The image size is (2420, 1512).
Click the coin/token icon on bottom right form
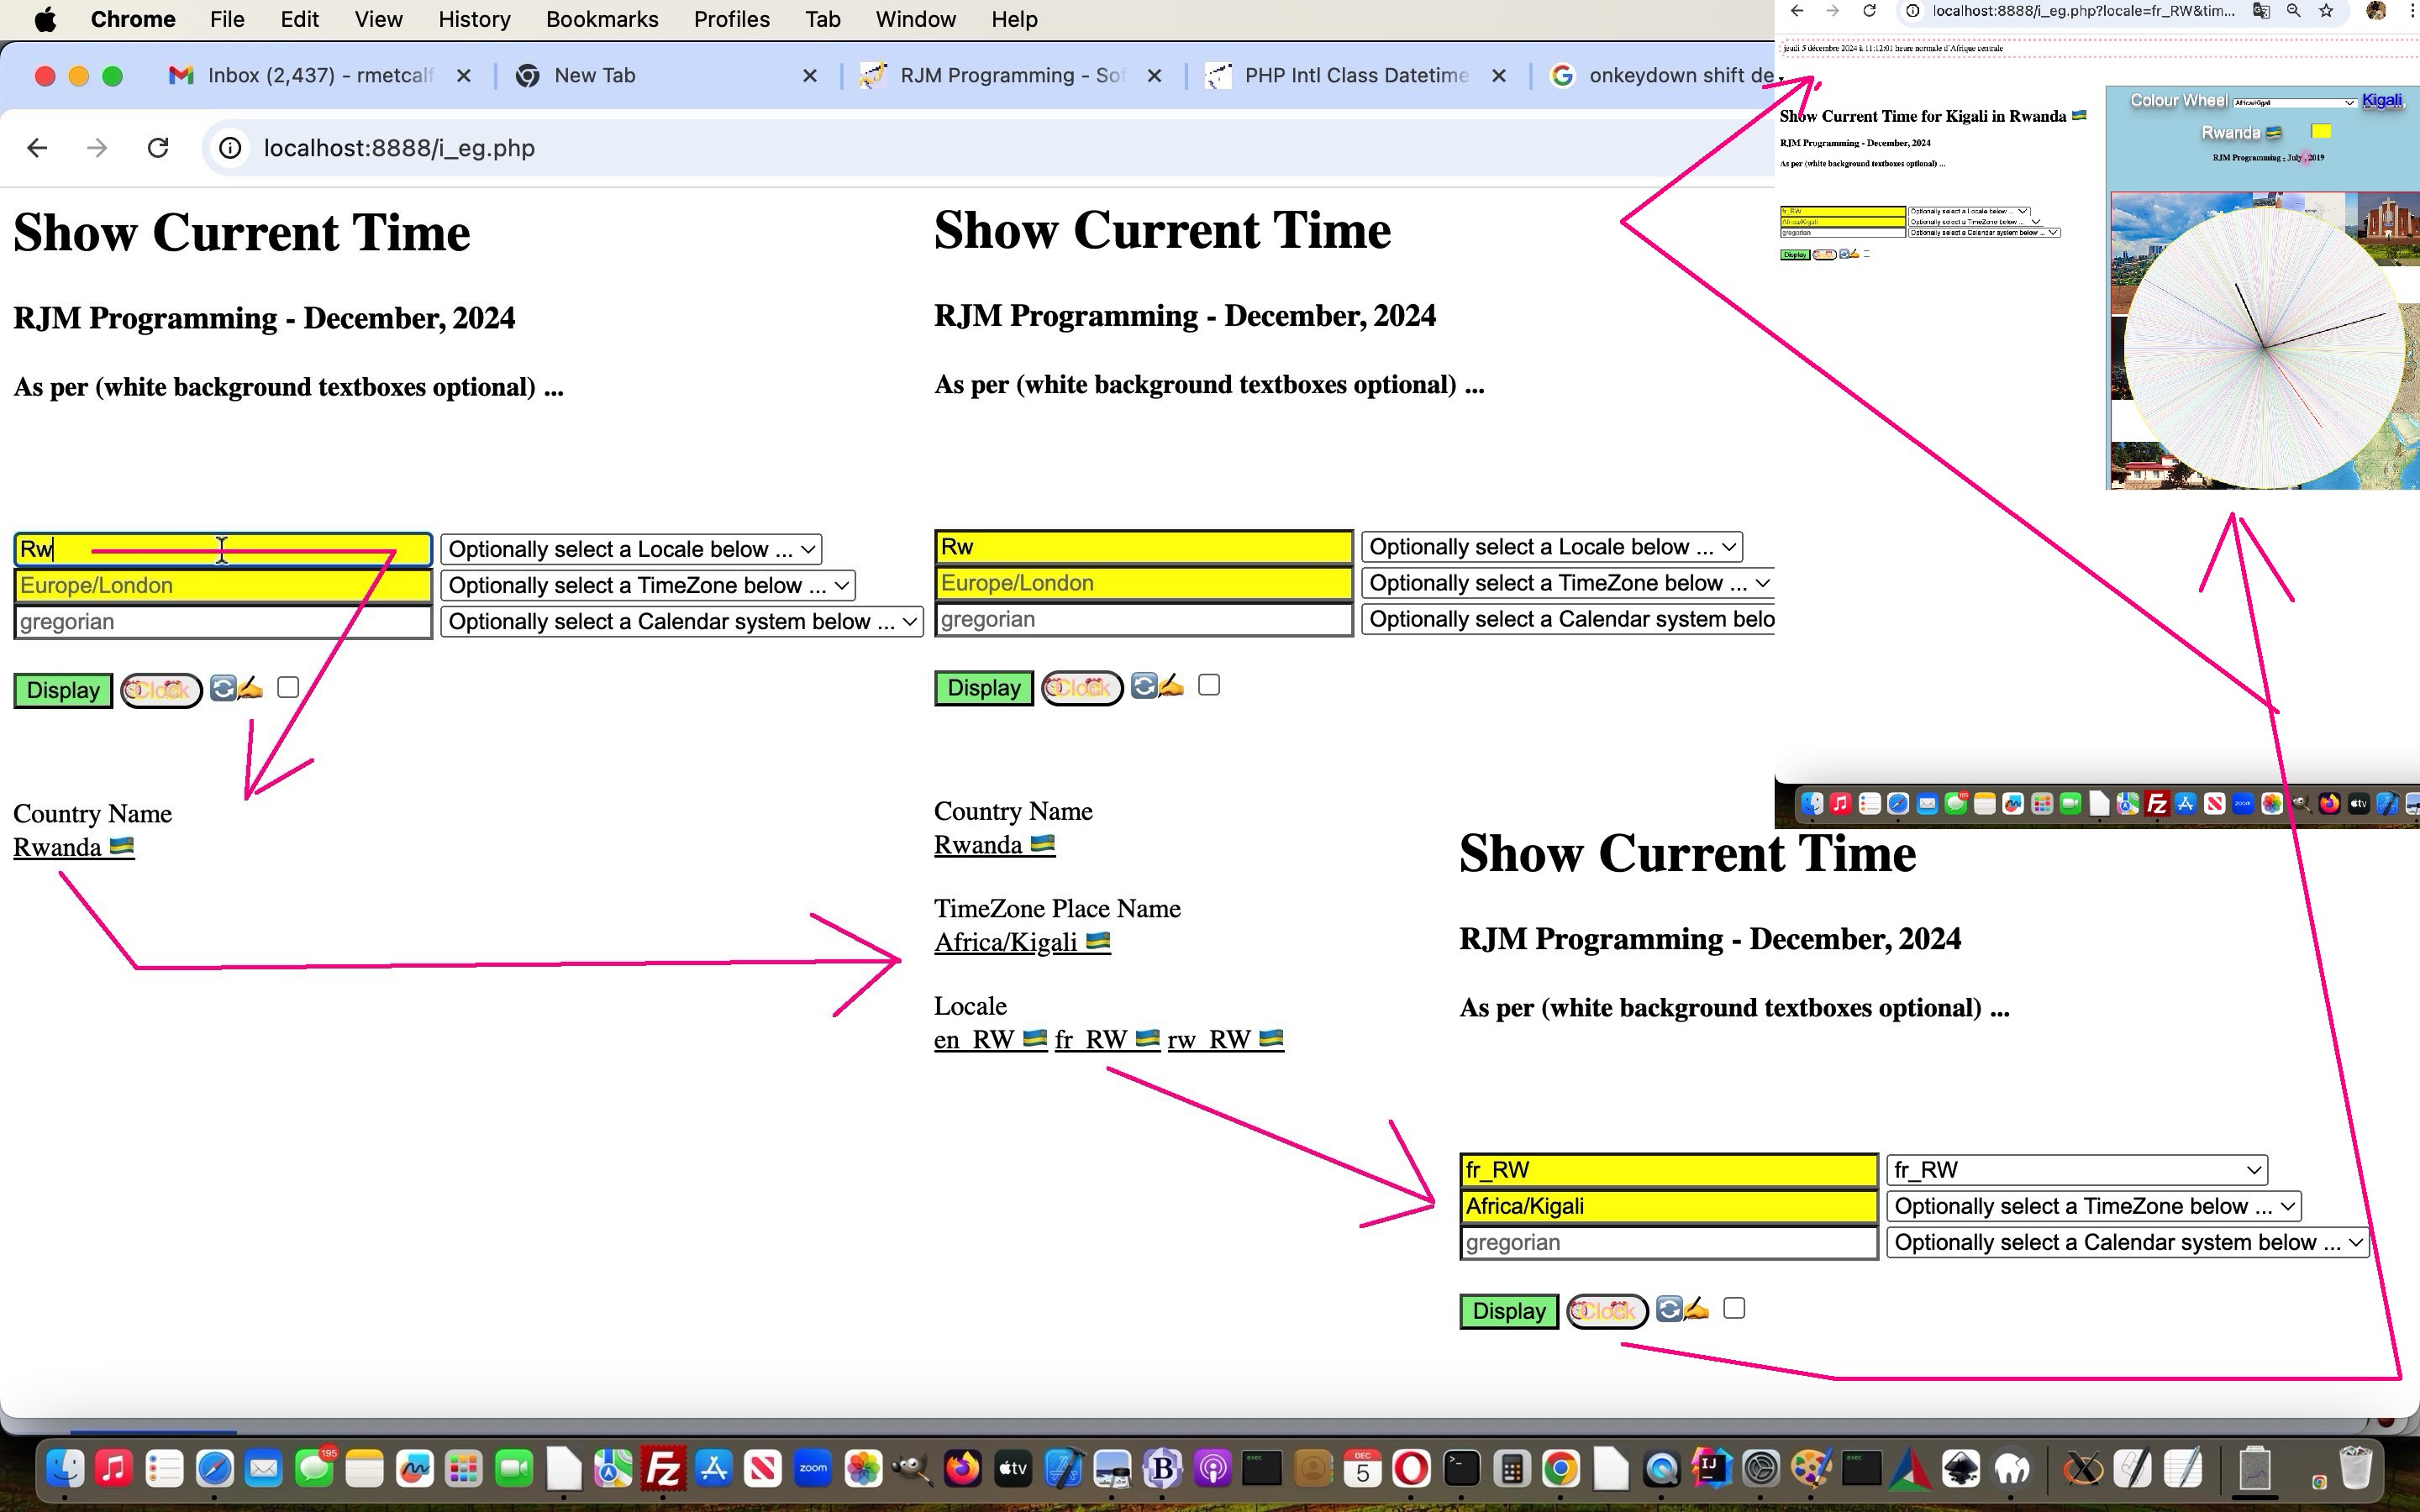pos(1603,1308)
